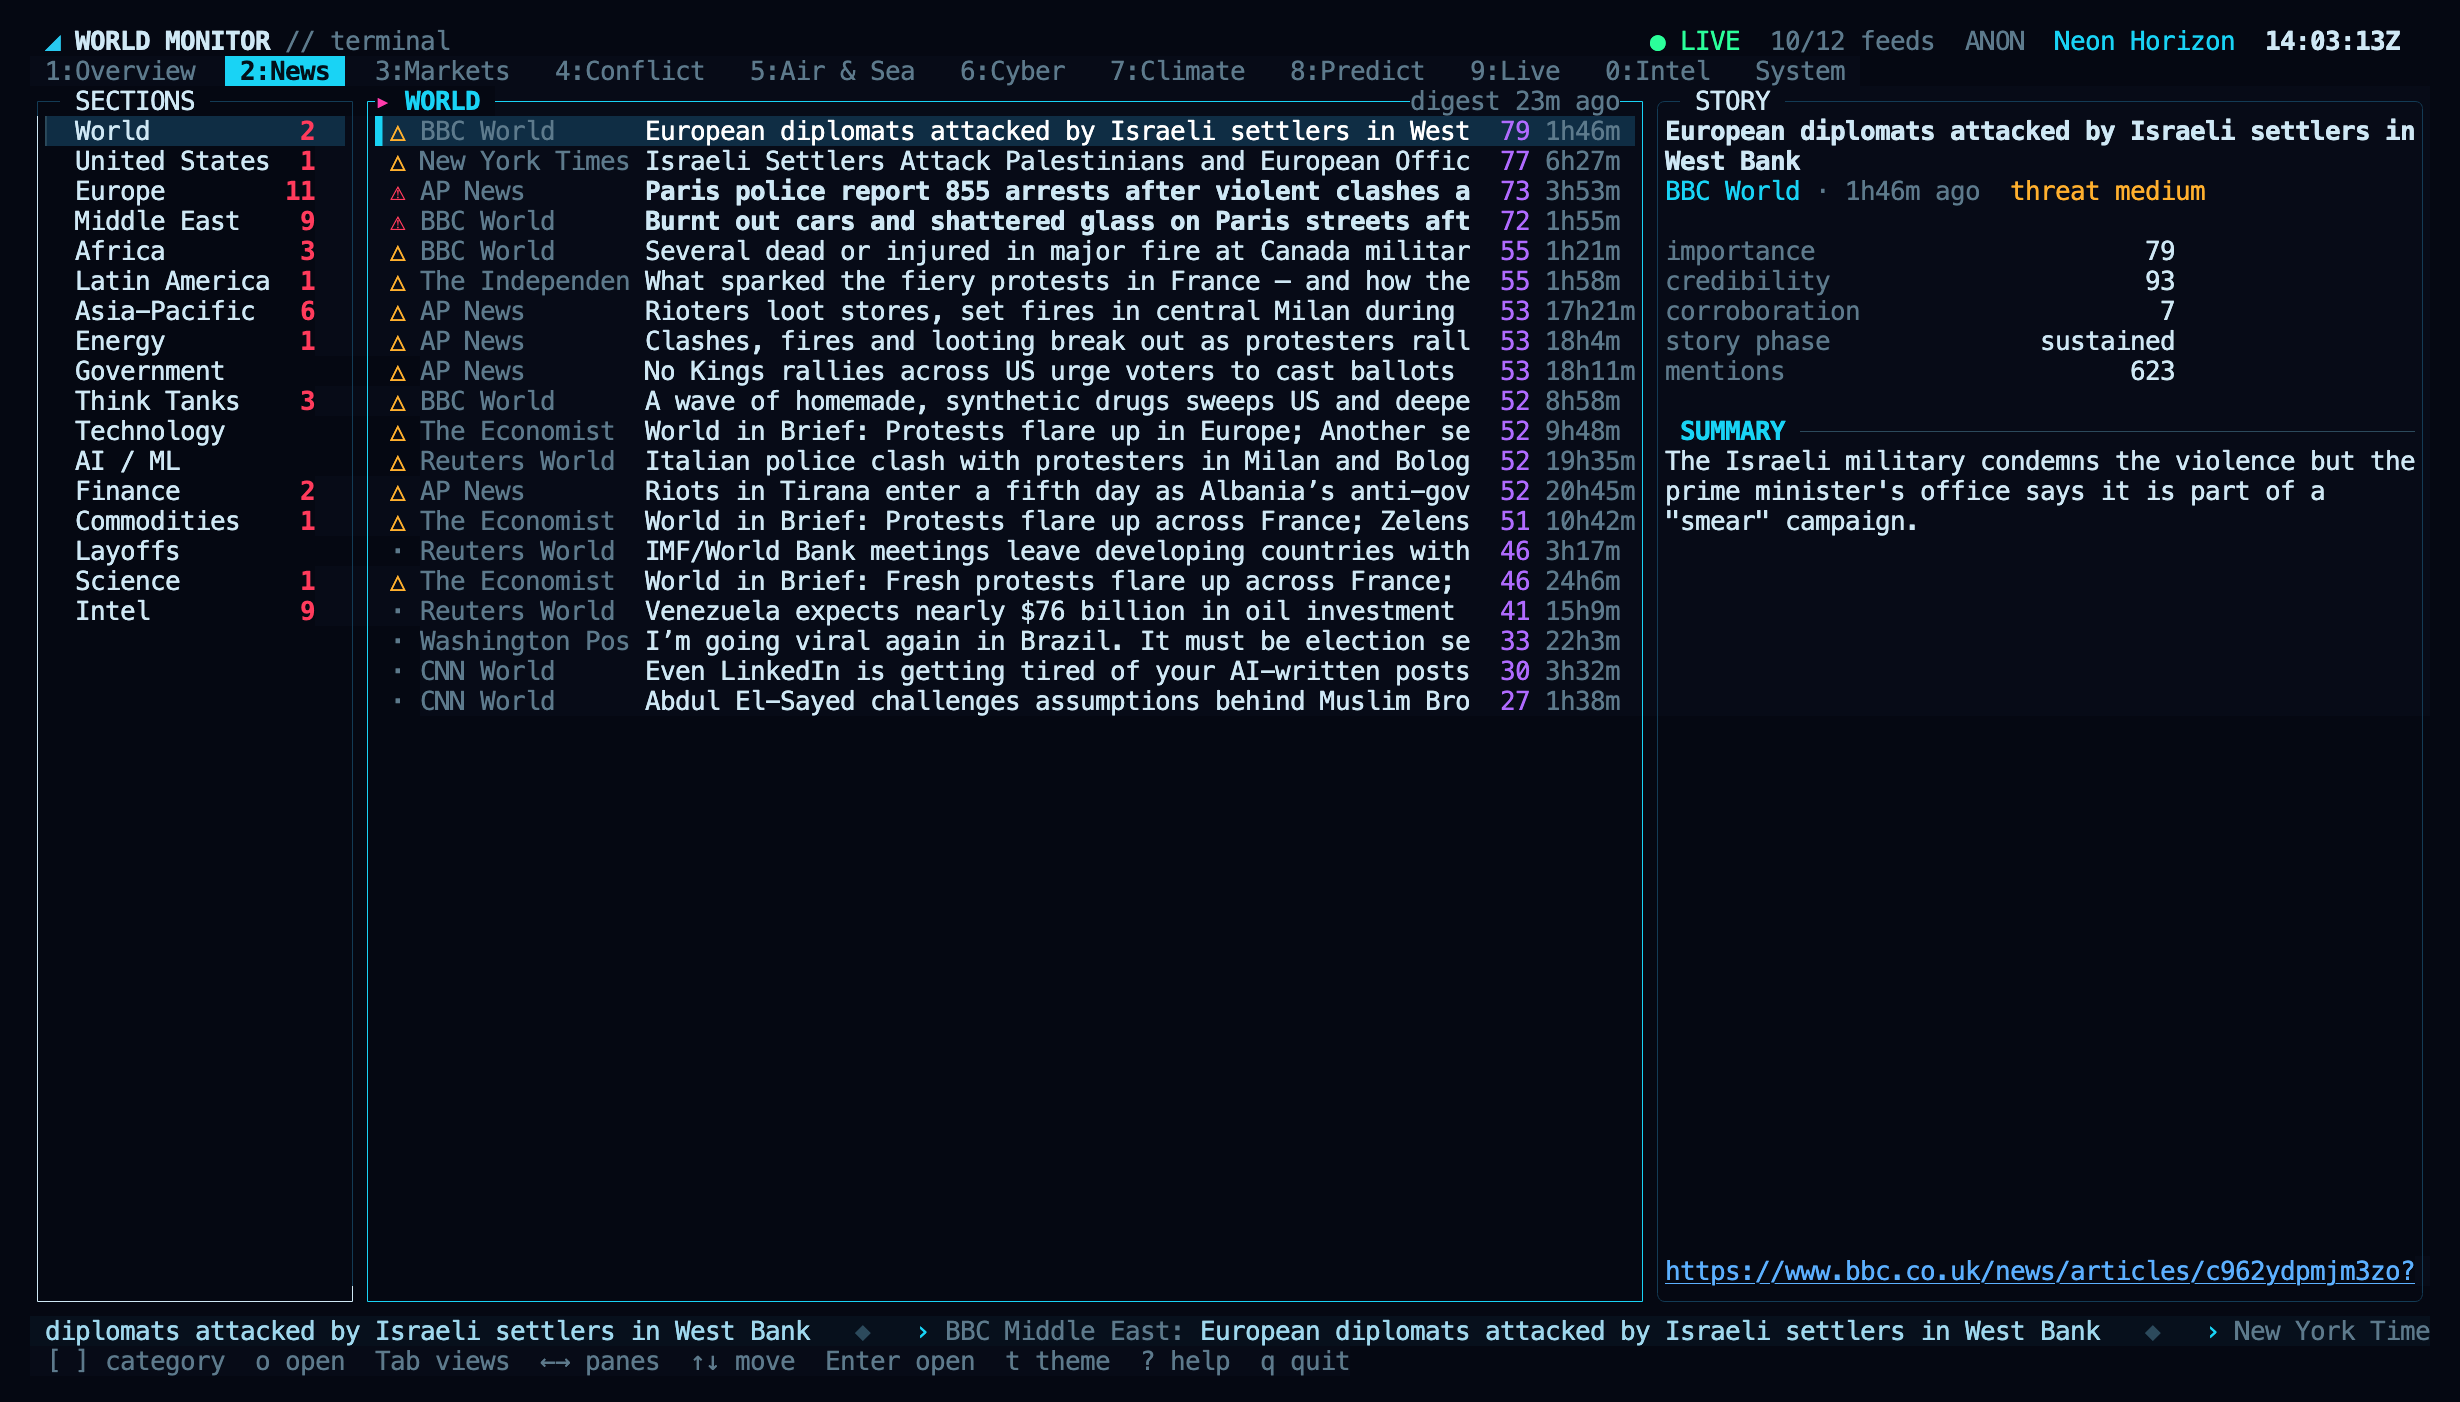Viewport: 2460px width, 1402px height.
Task: Open the 3:Markets tab
Action: (442, 71)
